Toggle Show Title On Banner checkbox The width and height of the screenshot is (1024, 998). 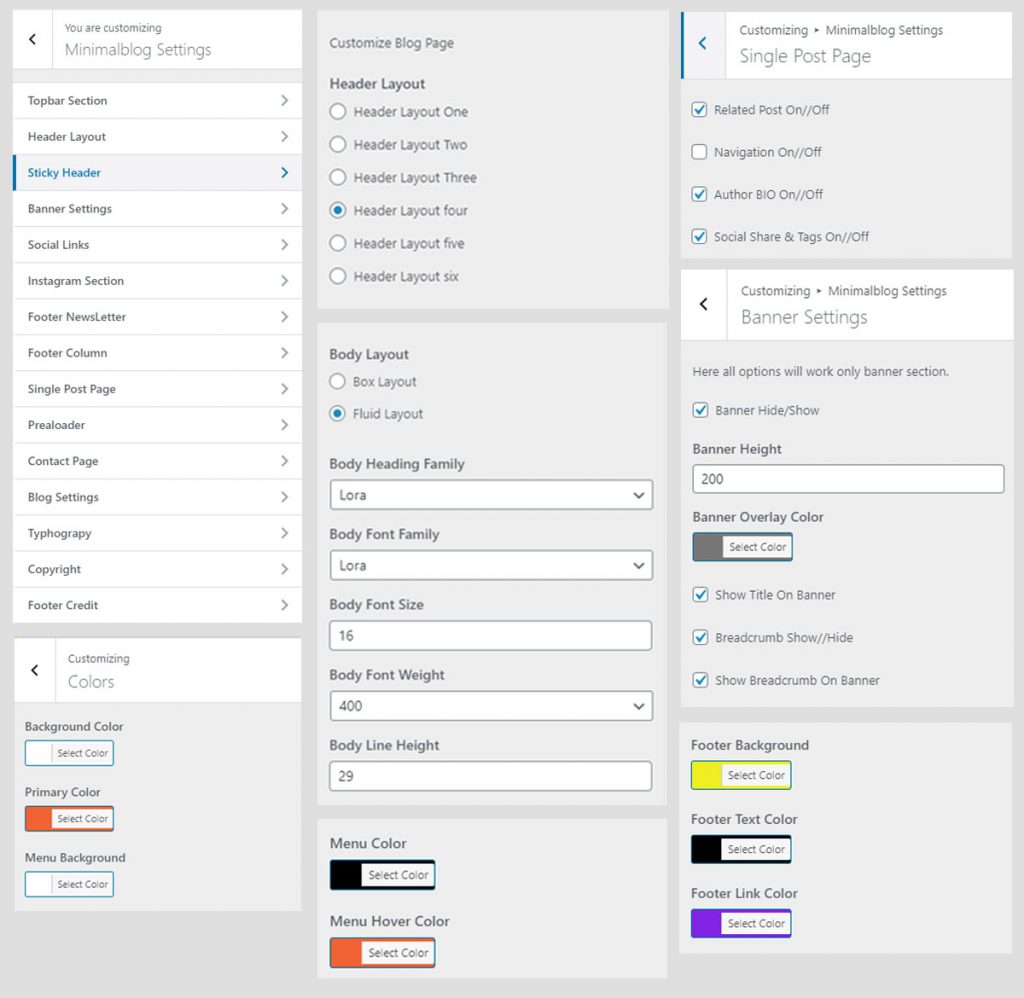click(700, 595)
